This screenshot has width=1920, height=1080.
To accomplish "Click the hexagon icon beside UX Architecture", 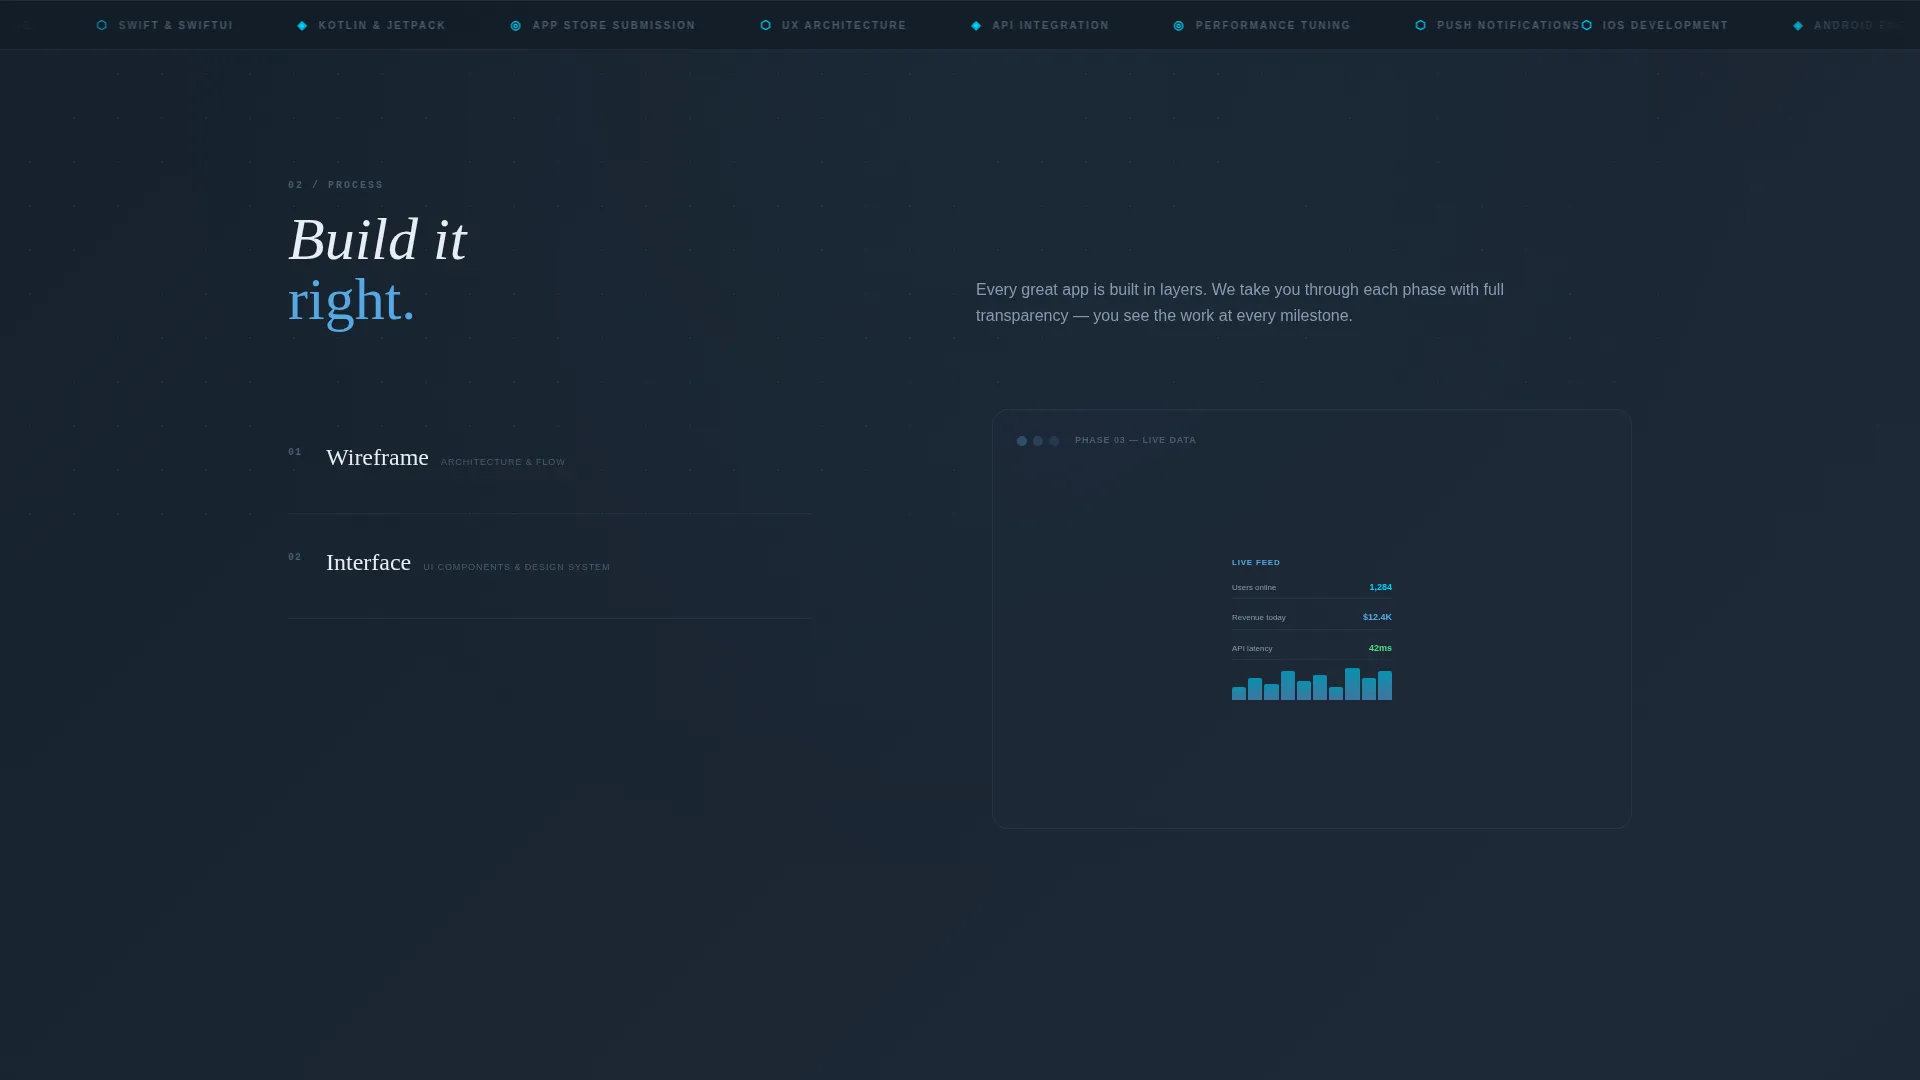I will point(766,26).
